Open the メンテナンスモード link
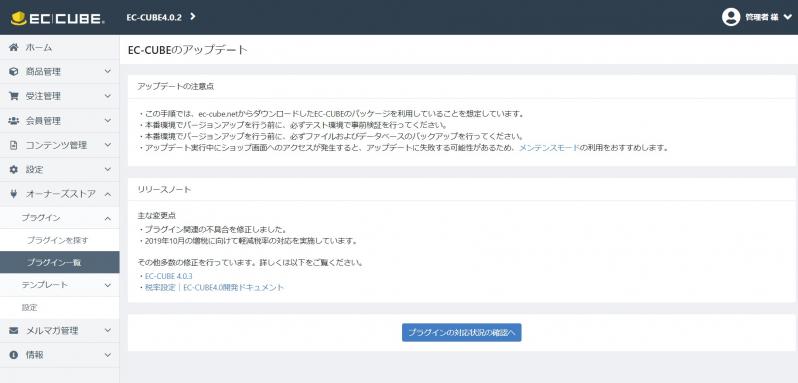The width and height of the screenshot is (798, 383). click(550, 148)
